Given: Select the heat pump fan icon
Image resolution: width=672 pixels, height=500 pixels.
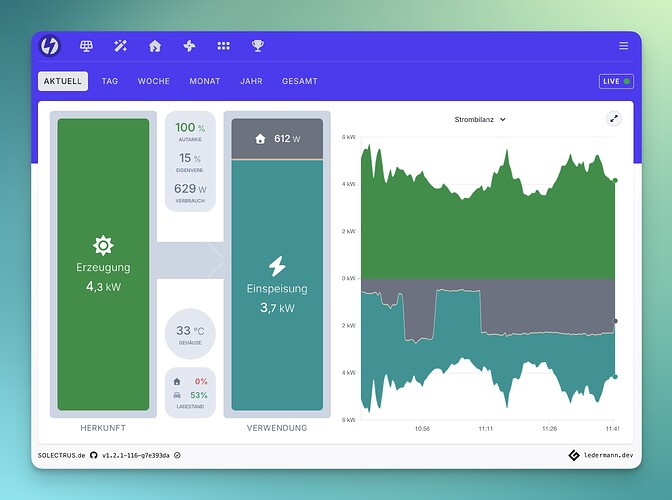Looking at the screenshot, I should click(x=189, y=46).
